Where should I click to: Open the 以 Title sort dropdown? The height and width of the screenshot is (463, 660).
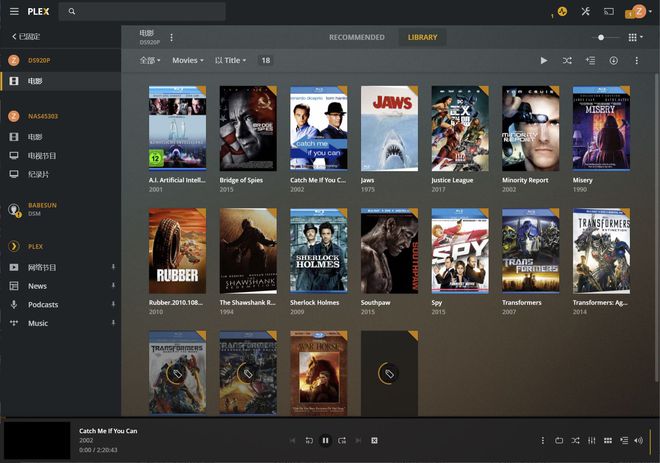click(229, 60)
